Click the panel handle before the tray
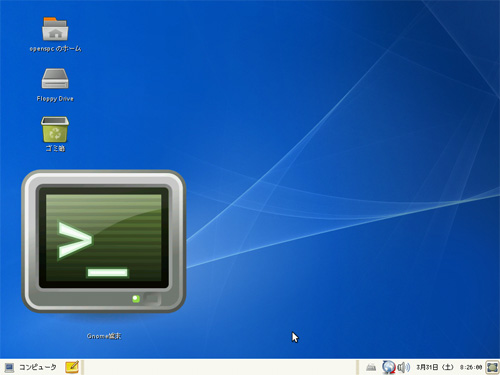The image size is (500, 375). coord(358,367)
